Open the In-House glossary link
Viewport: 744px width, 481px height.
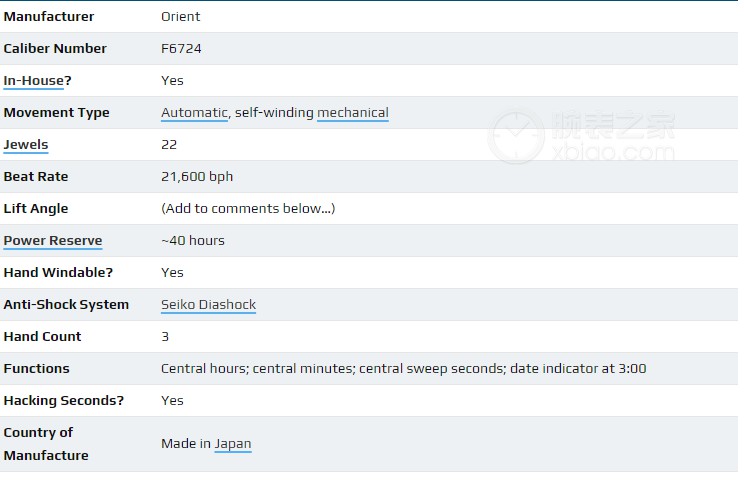33,81
